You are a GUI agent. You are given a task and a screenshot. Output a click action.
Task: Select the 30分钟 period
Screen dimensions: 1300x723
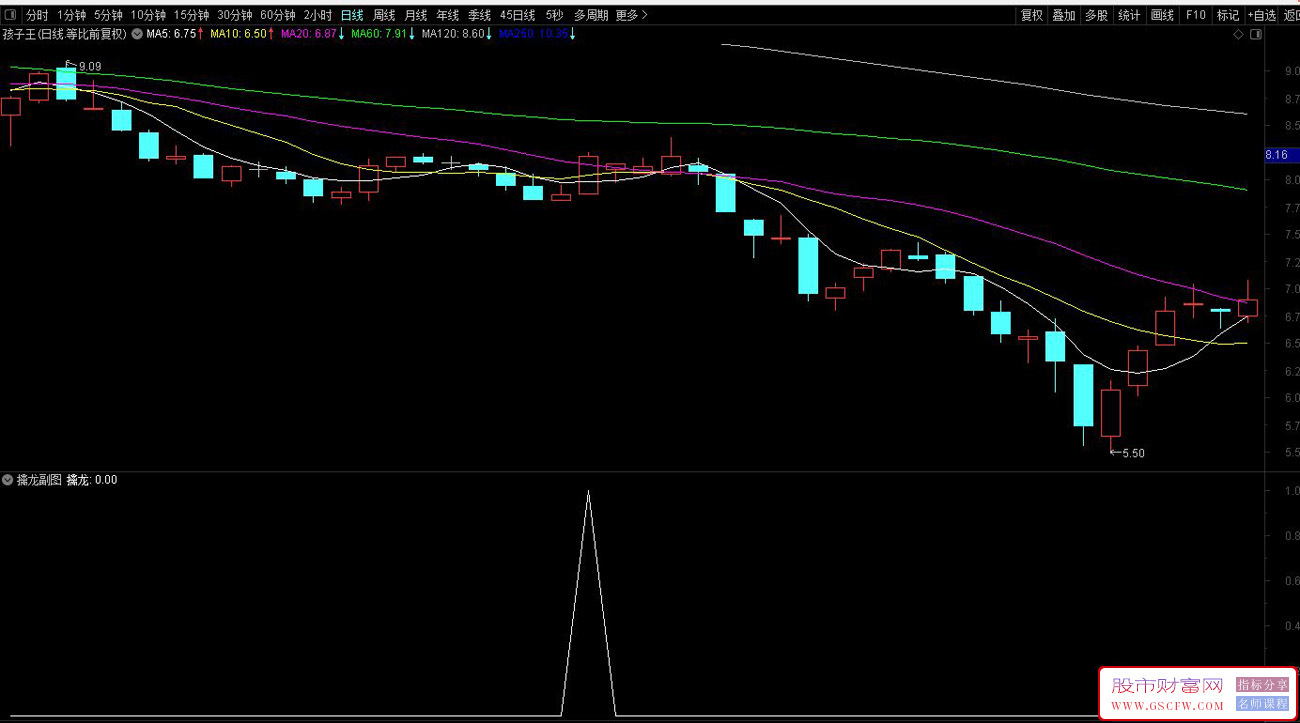tap(235, 15)
